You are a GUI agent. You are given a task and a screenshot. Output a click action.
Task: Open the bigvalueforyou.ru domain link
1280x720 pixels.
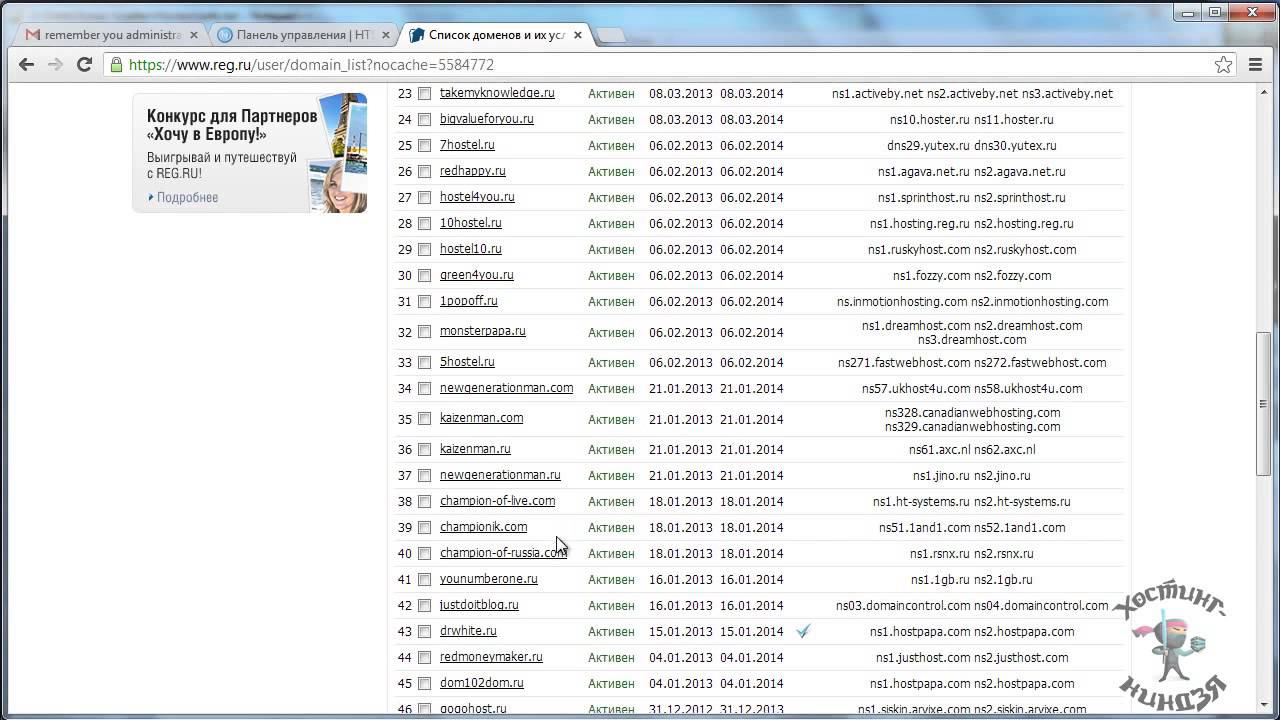487,119
